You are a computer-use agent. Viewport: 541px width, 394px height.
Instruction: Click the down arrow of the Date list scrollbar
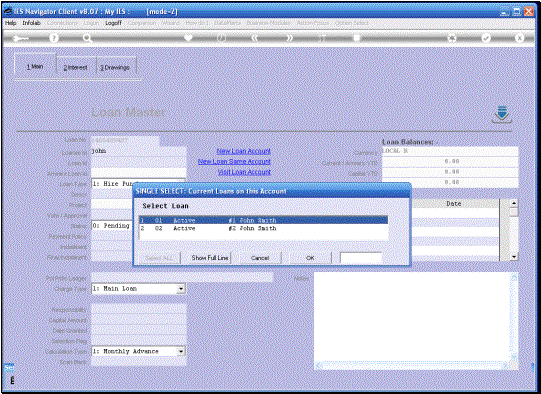click(514, 257)
